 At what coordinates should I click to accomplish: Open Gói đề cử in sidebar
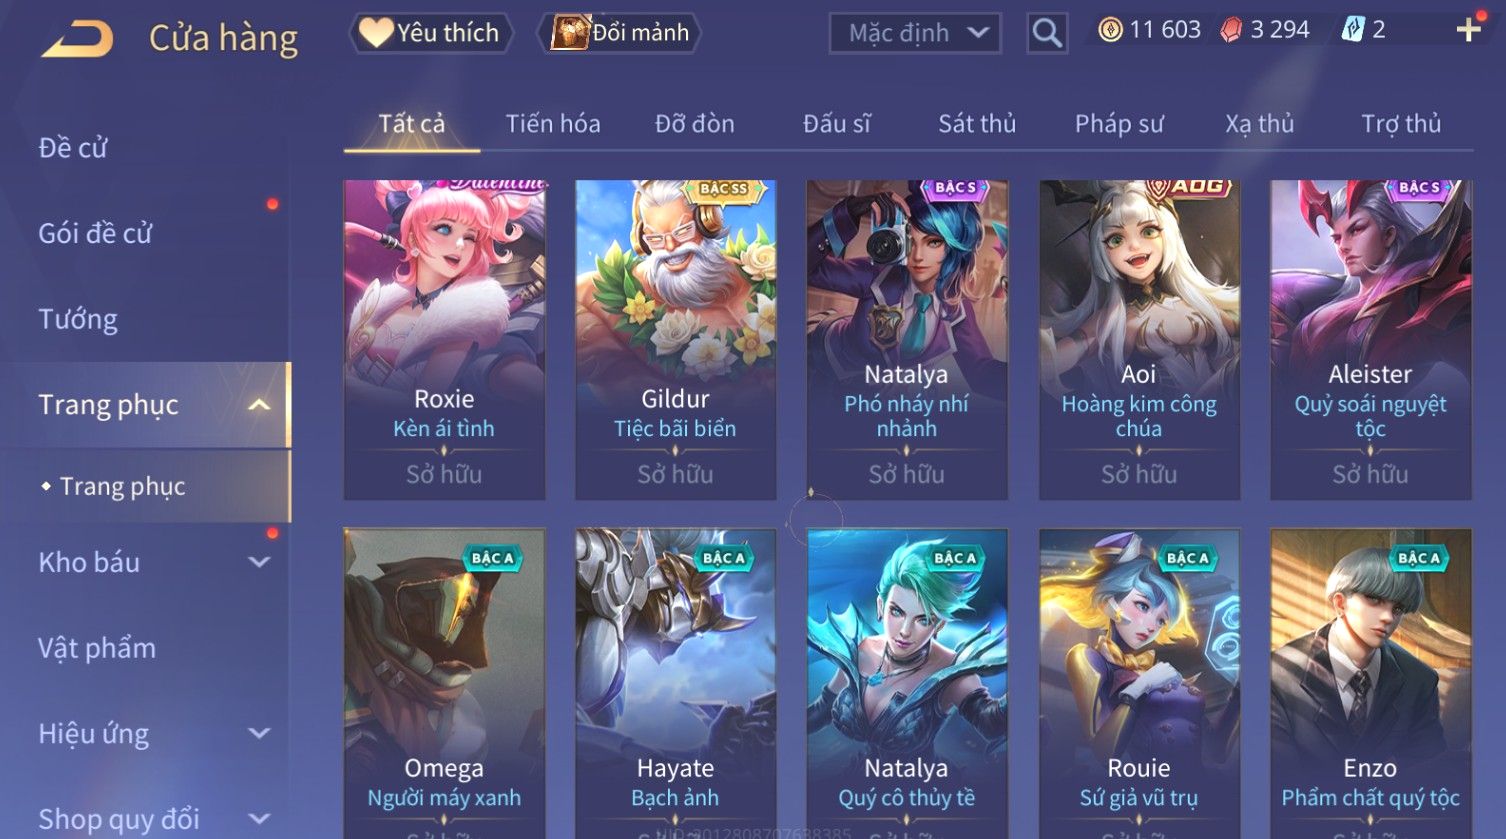(x=95, y=234)
